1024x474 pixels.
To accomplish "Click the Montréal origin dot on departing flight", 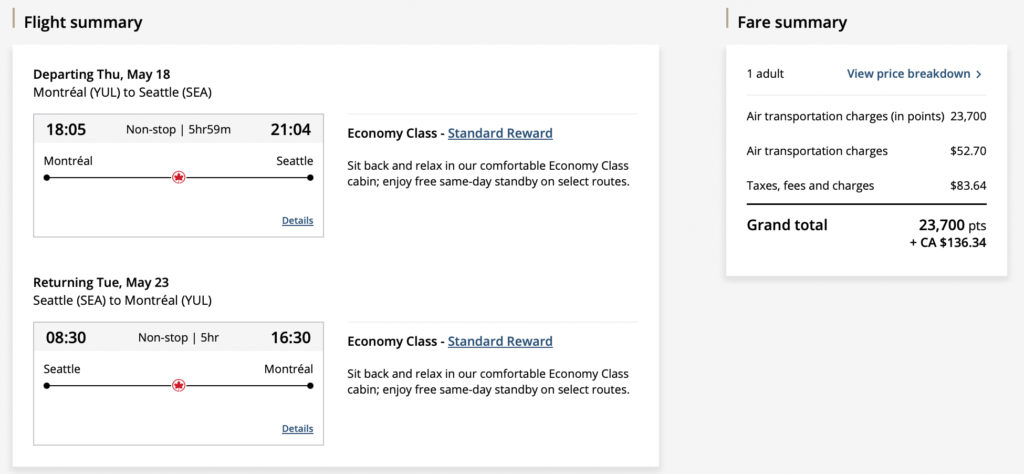I will [47, 178].
